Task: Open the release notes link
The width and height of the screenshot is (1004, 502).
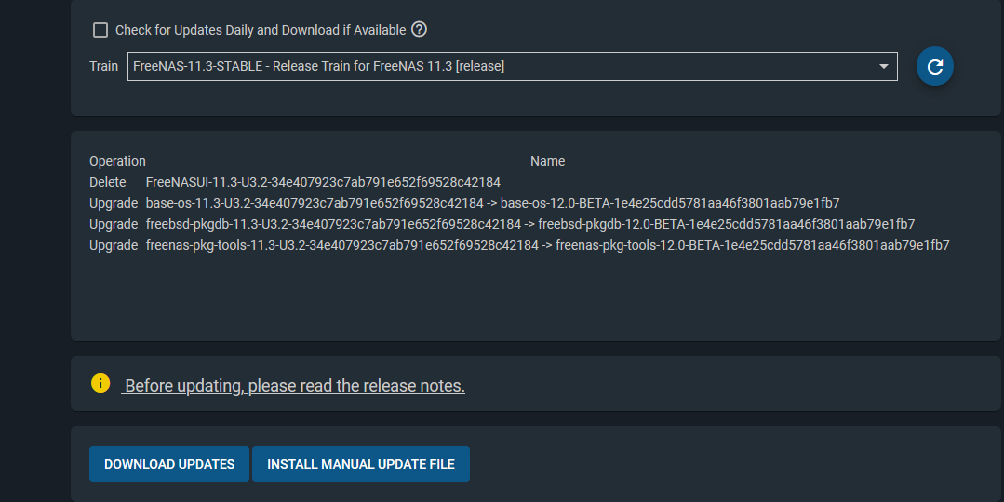Action: pos(293,386)
